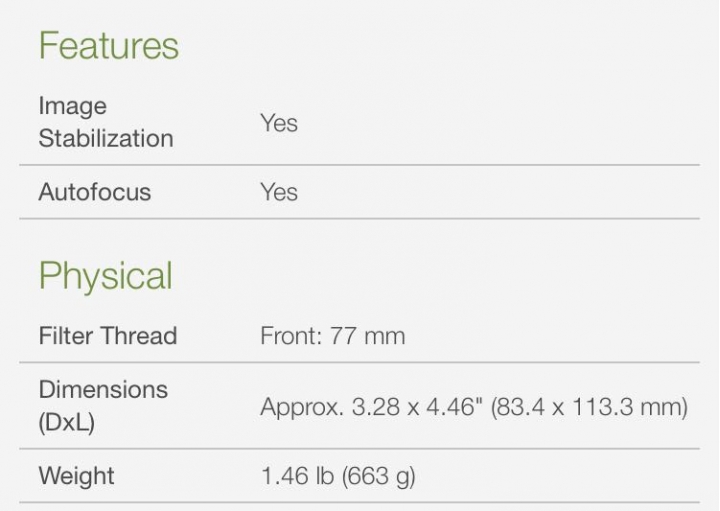Click the Dimensions (DxL) label
This screenshot has width=720, height=511.
tap(103, 406)
